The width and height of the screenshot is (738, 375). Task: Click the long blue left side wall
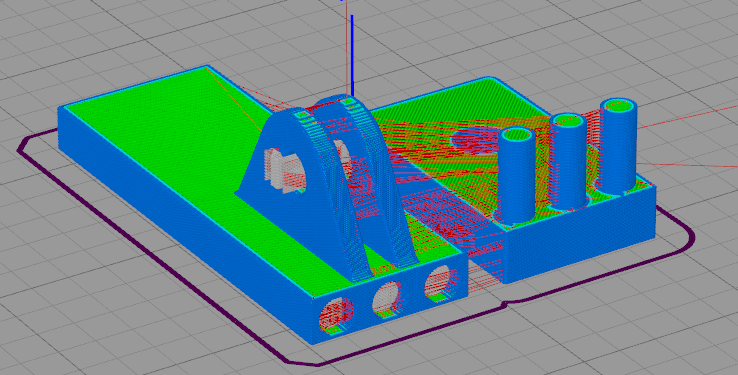184,231
